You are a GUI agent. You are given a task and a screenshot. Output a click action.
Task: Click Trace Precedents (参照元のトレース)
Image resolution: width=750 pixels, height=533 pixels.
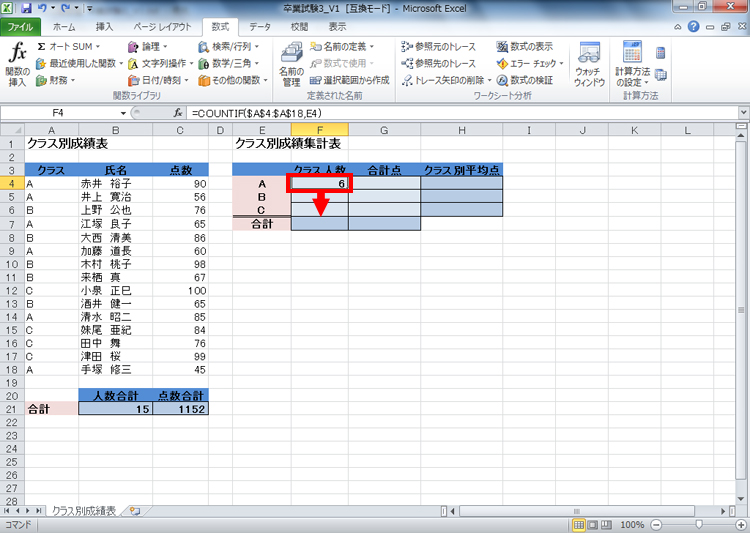[438, 46]
